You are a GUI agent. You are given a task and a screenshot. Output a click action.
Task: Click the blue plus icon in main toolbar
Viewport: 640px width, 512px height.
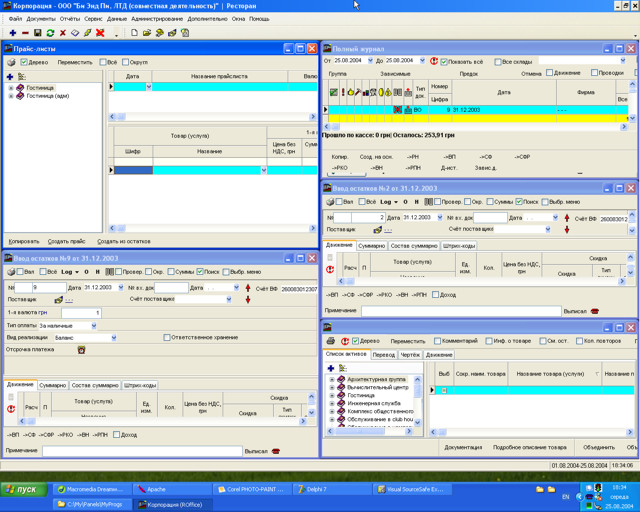(x=12, y=33)
